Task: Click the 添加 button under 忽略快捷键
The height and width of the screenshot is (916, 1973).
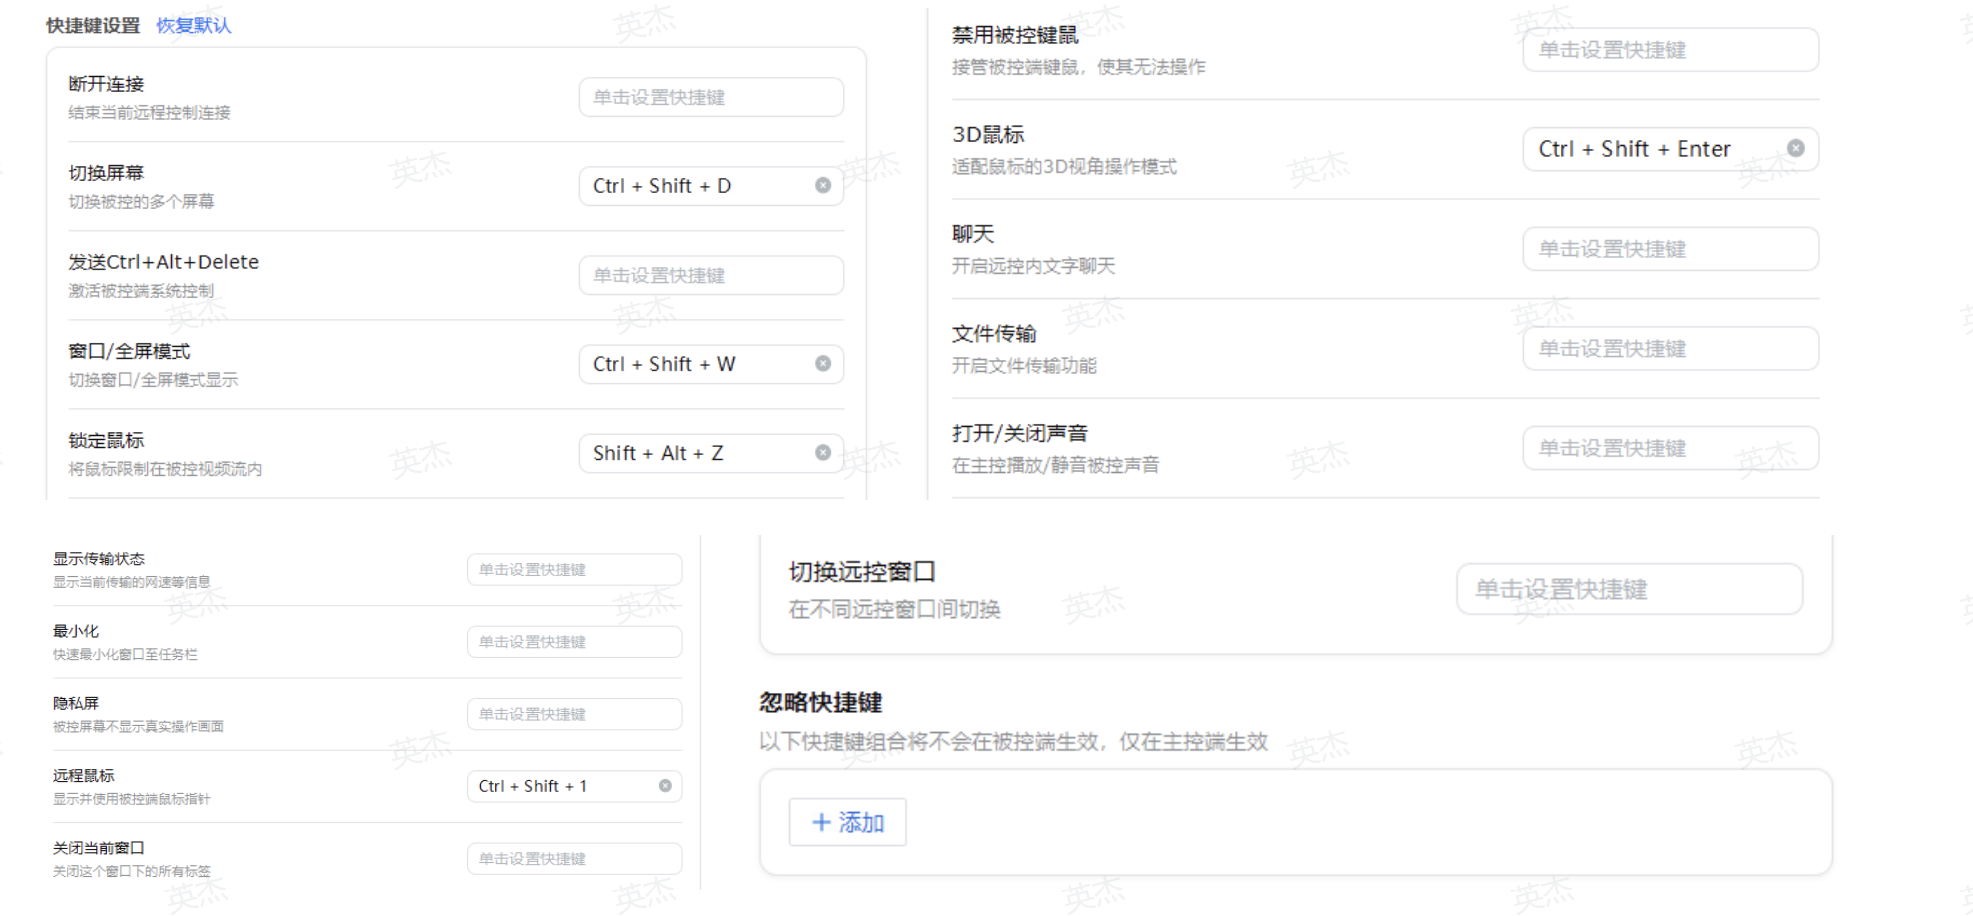Action: click(x=847, y=822)
